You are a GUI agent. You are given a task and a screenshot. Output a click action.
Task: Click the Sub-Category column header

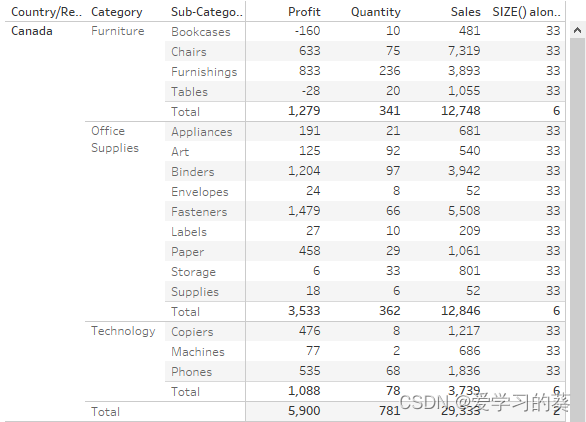[207, 12]
